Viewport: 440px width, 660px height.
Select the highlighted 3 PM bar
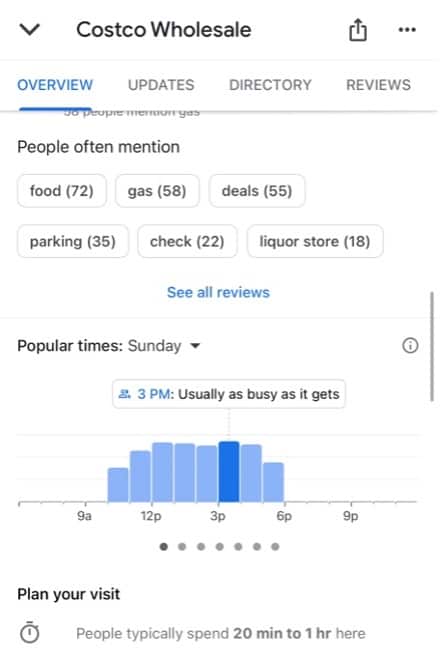tap(229, 471)
